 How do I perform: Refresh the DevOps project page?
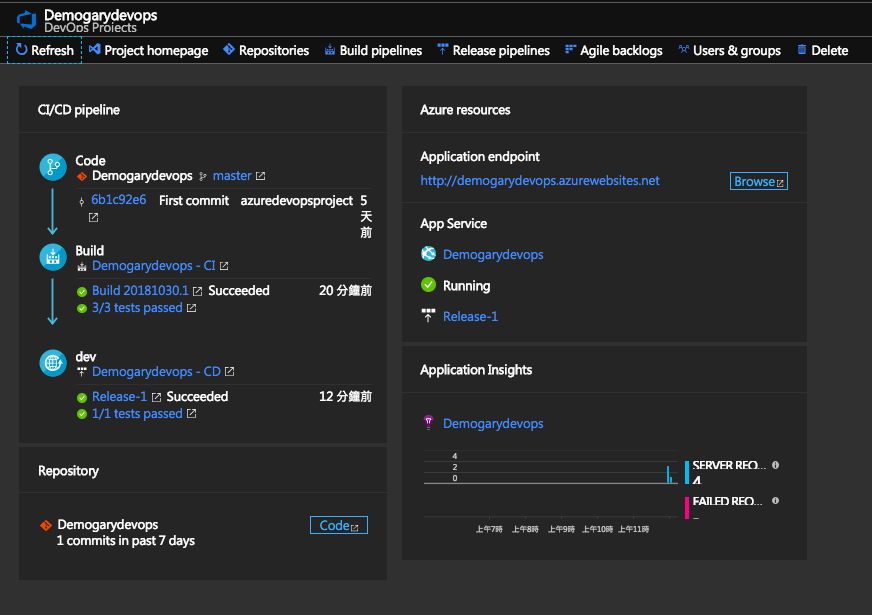pos(45,50)
